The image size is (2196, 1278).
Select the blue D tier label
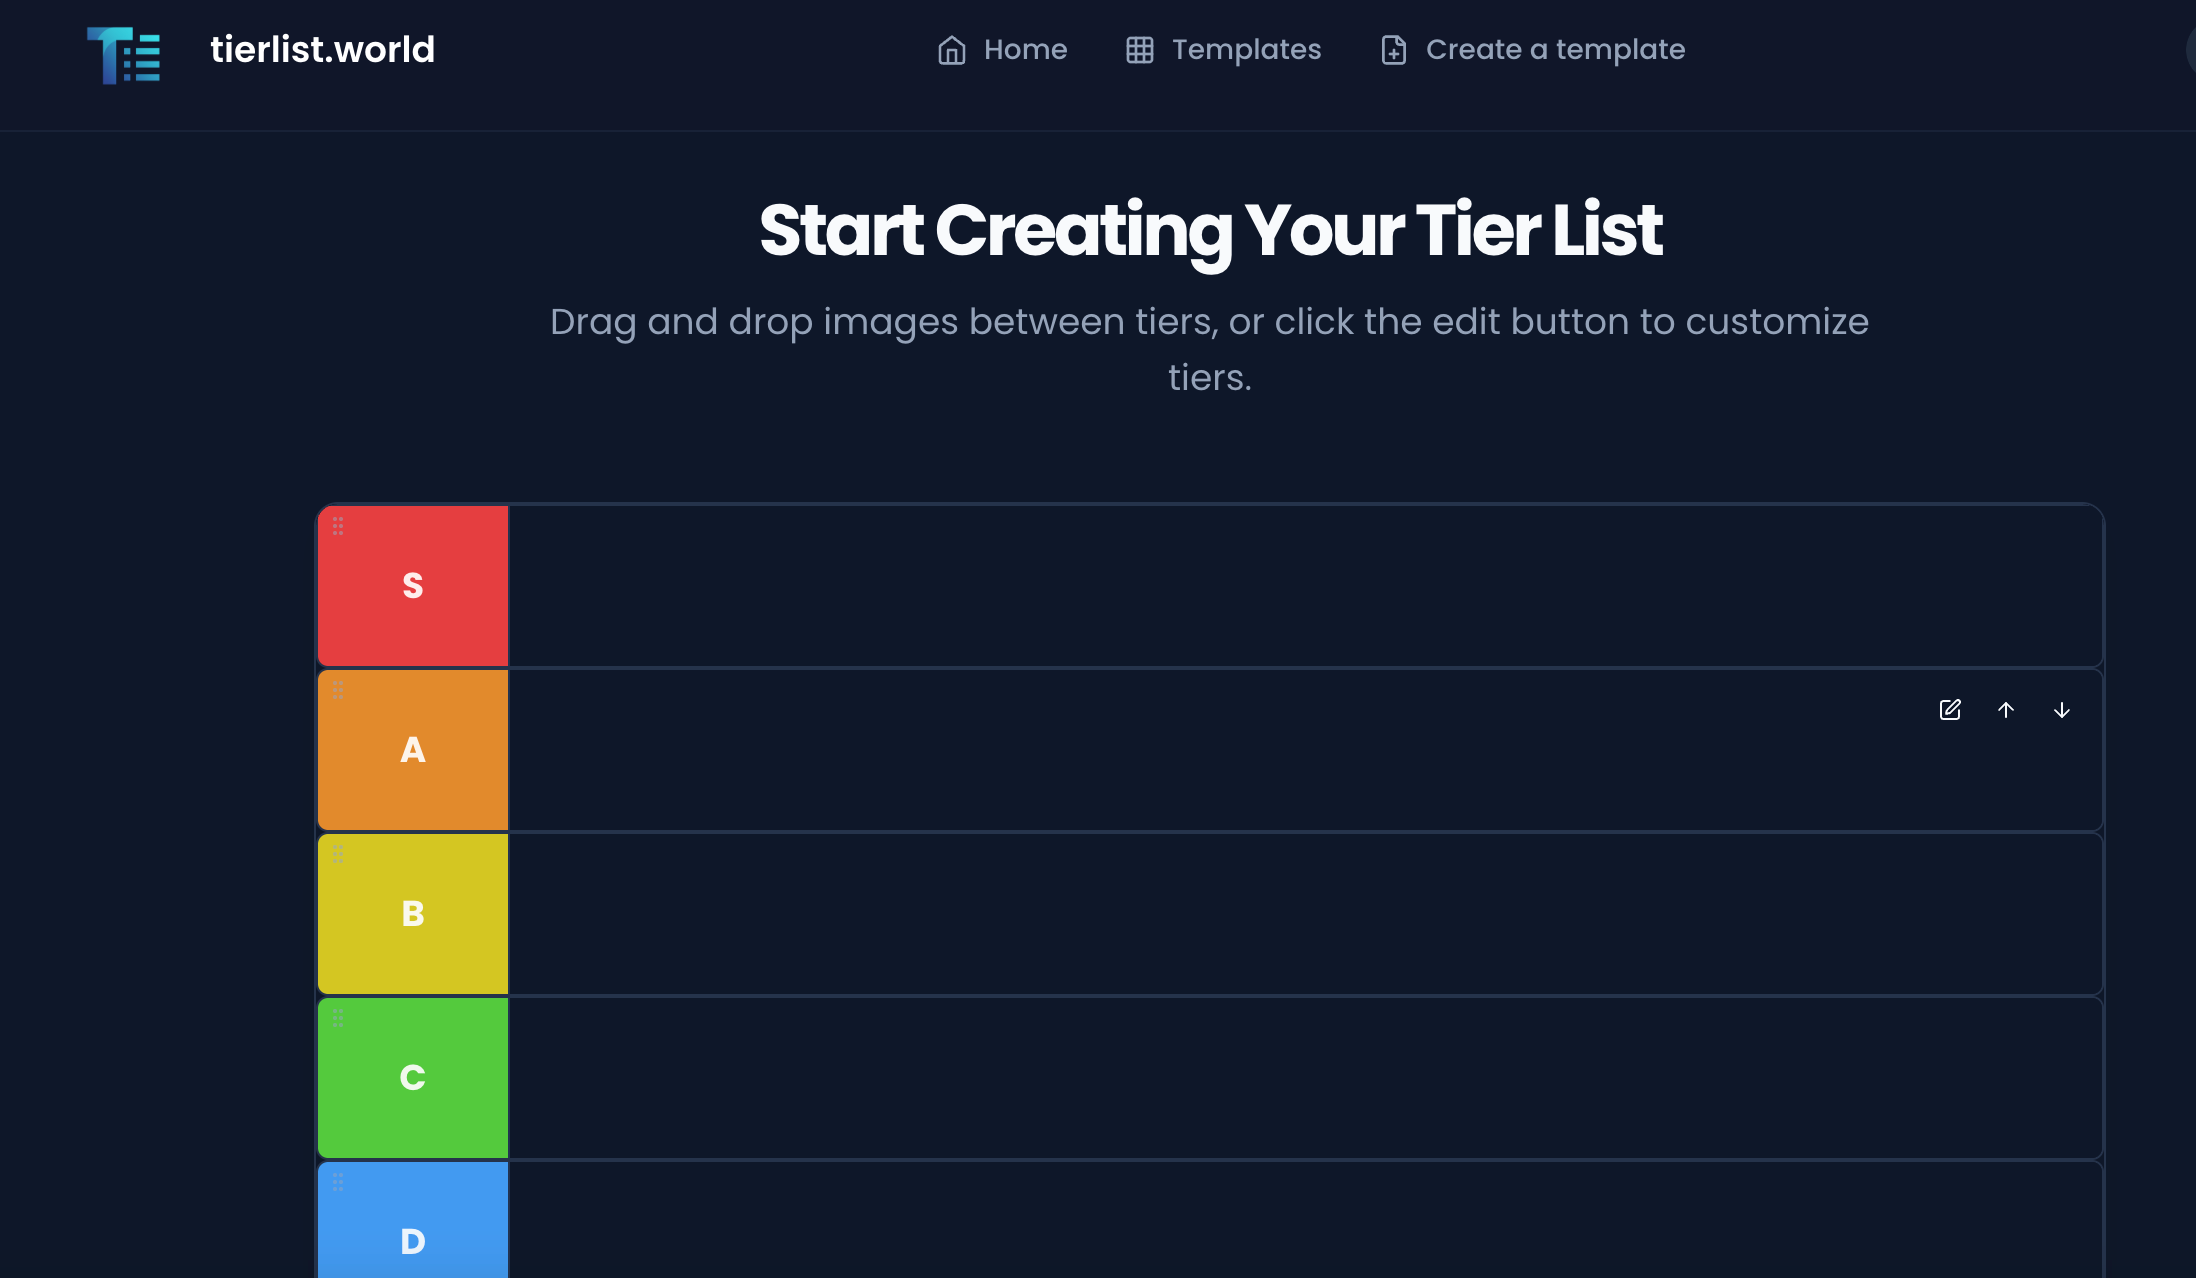(x=413, y=1220)
